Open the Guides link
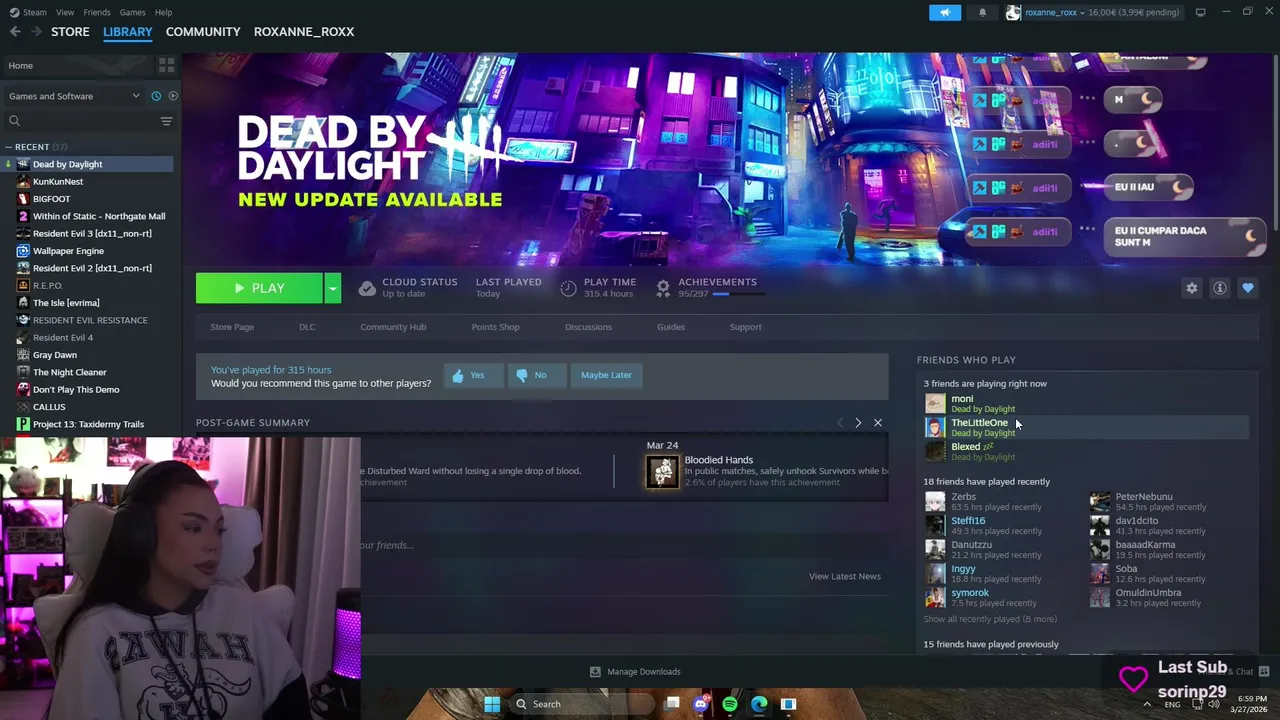Screen dimensions: 1280x720 tap(671, 327)
